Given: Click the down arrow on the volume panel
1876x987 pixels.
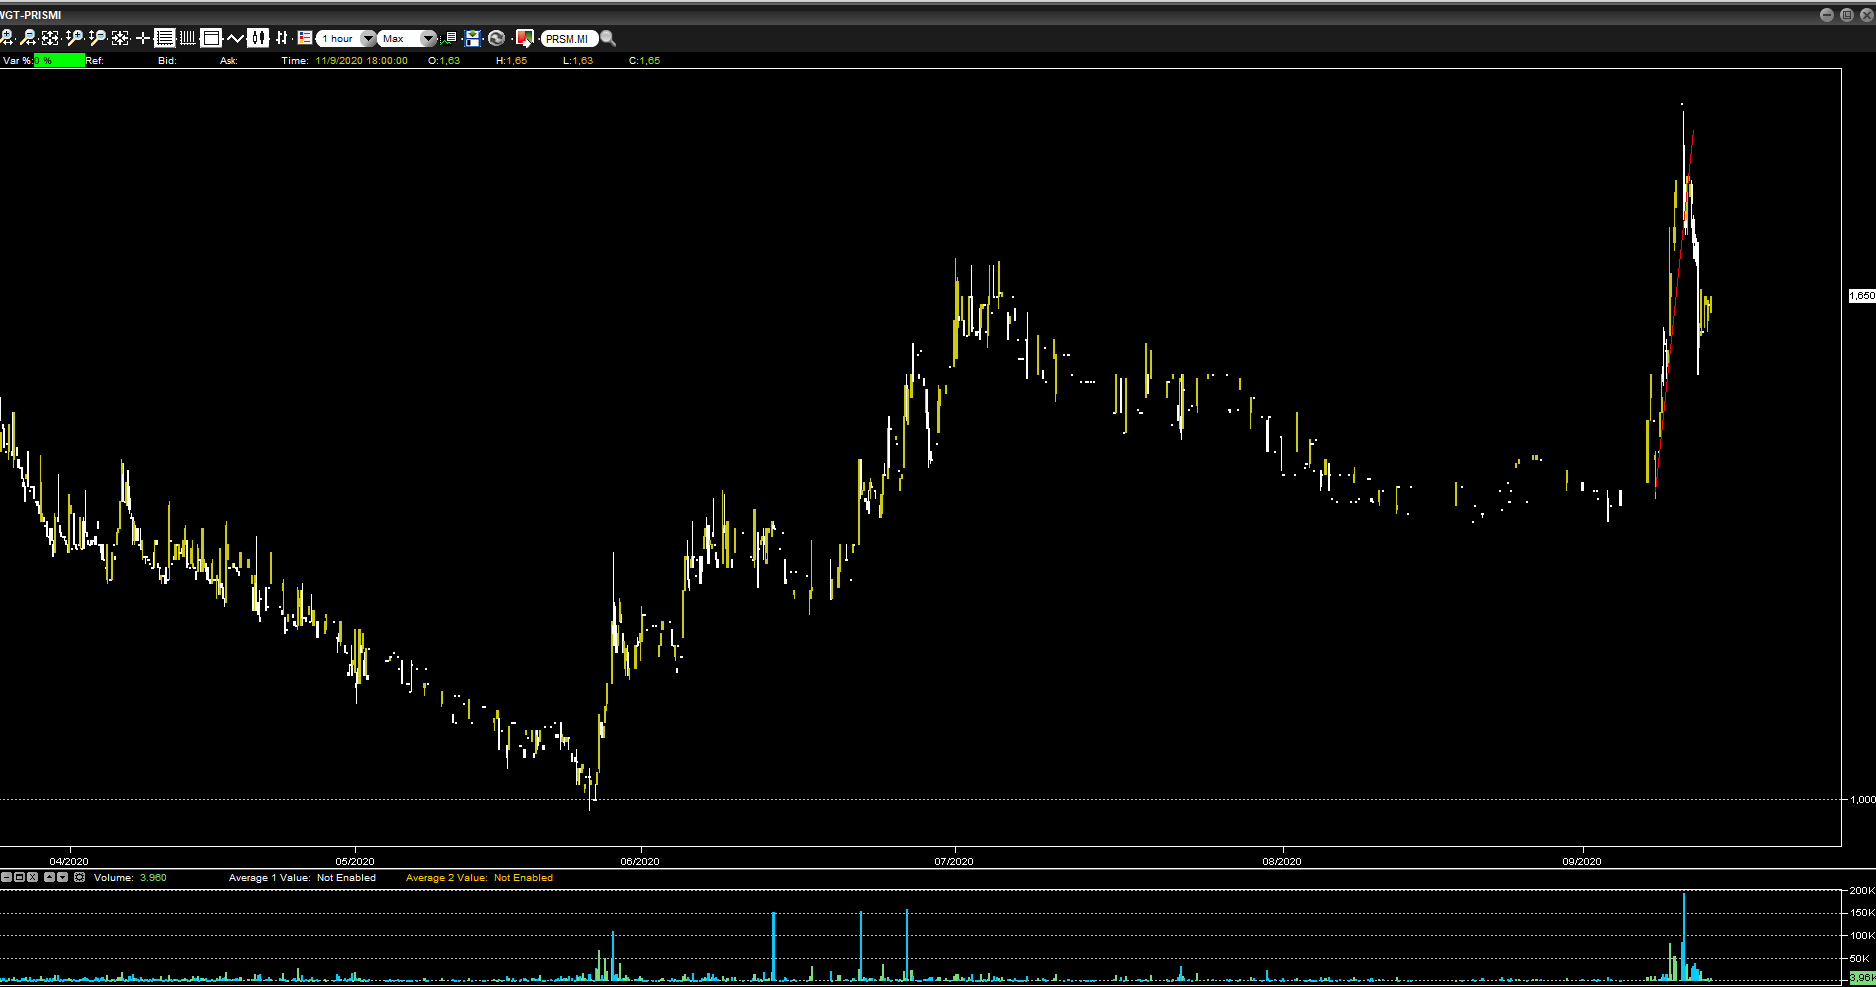Looking at the screenshot, I should (x=63, y=877).
